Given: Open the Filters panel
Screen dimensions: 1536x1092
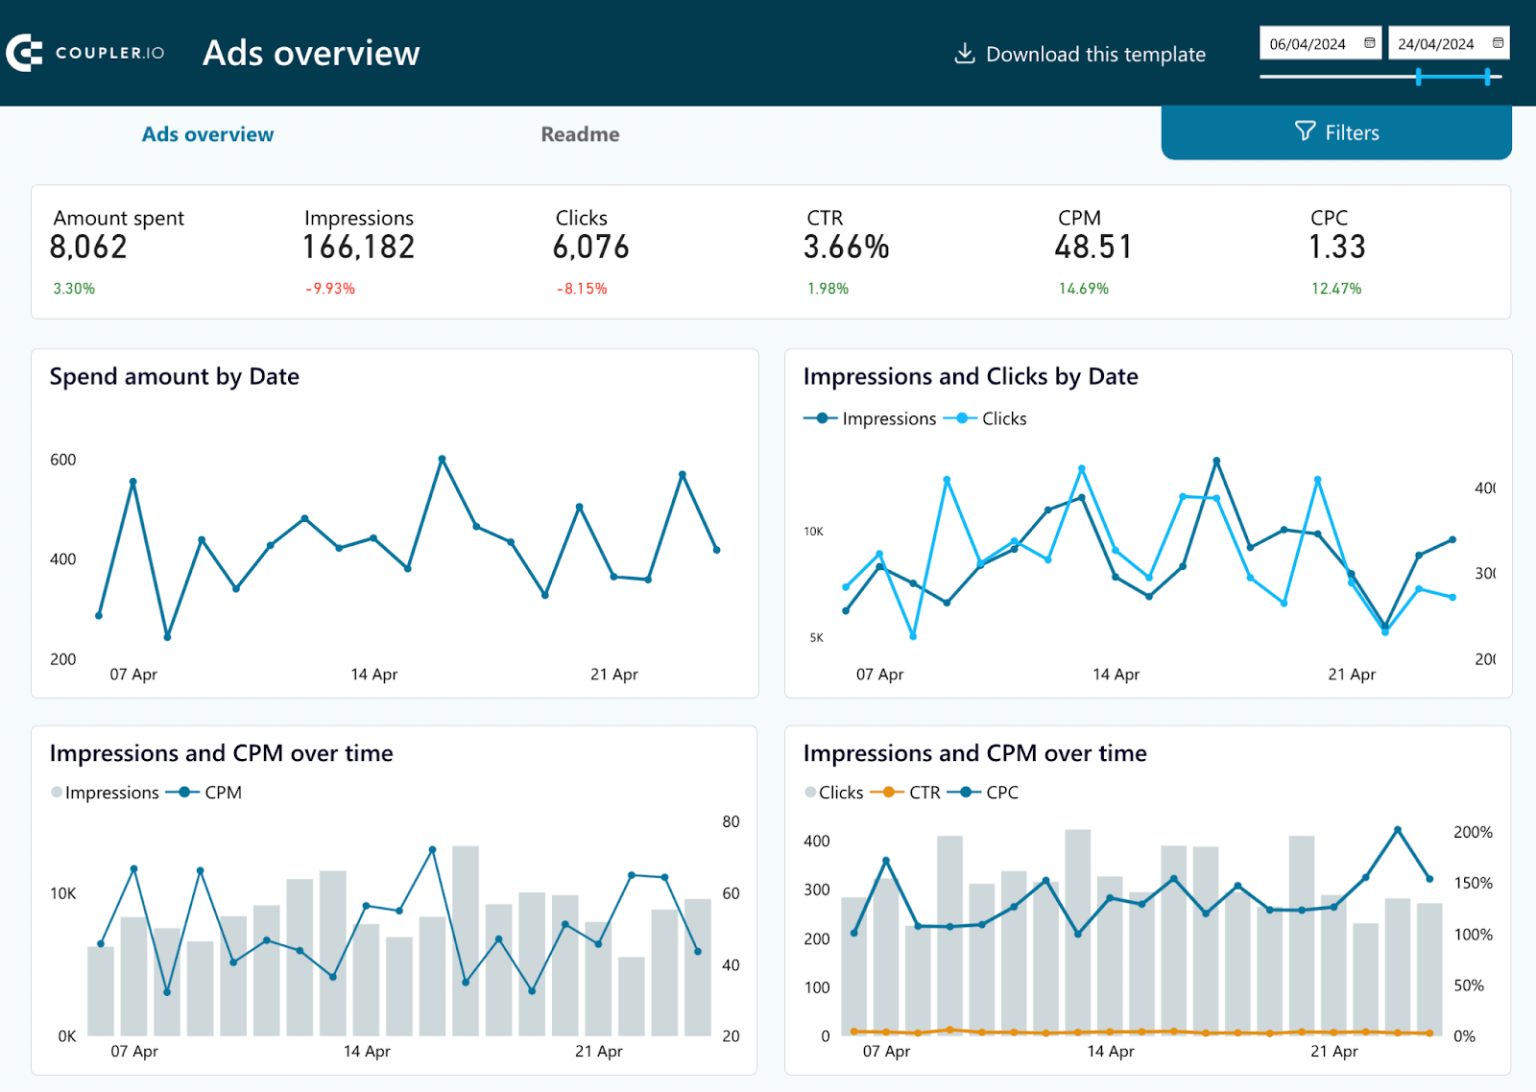Looking at the screenshot, I should coord(1337,131).
